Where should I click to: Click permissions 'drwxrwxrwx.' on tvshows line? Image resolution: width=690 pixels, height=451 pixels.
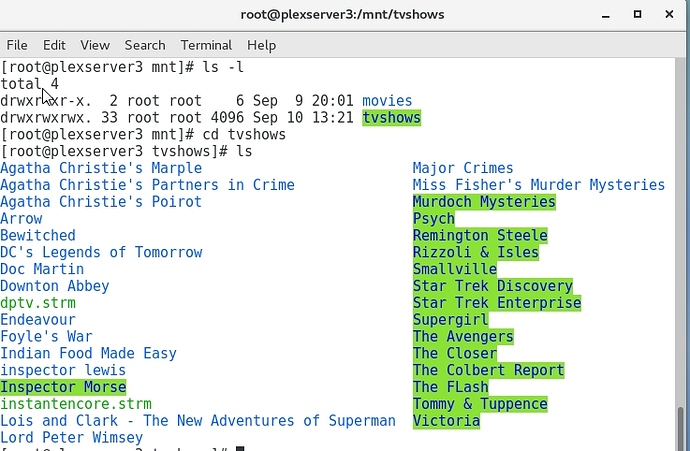tap(46, 118)
